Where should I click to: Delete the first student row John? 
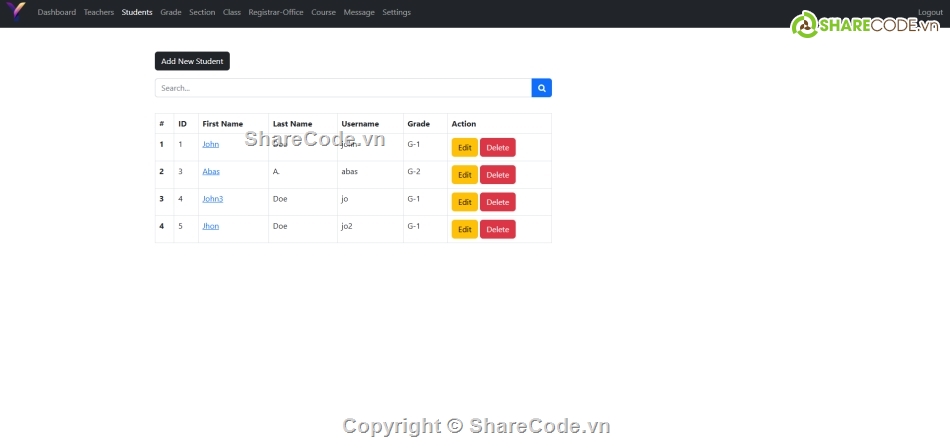pyautogui.click(x=497, y=147)
